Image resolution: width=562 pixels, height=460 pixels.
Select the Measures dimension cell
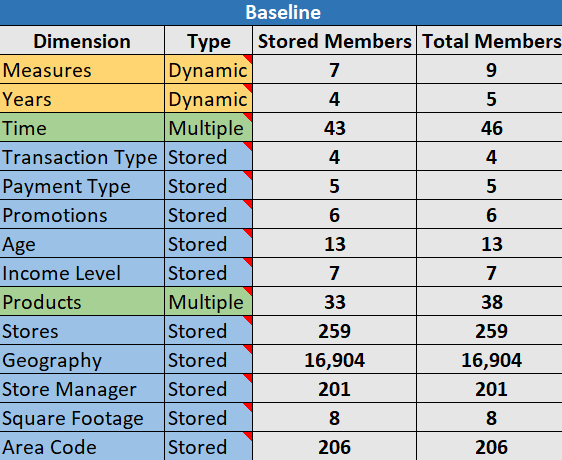[82, 70]
